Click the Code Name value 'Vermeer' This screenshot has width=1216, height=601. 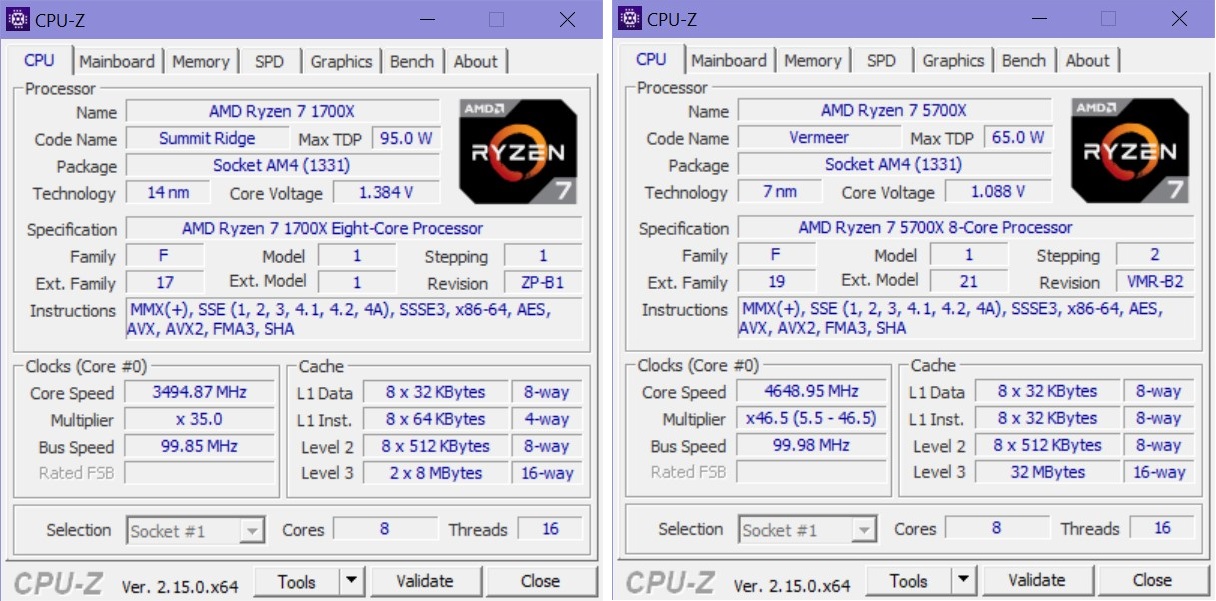point(819,137)
